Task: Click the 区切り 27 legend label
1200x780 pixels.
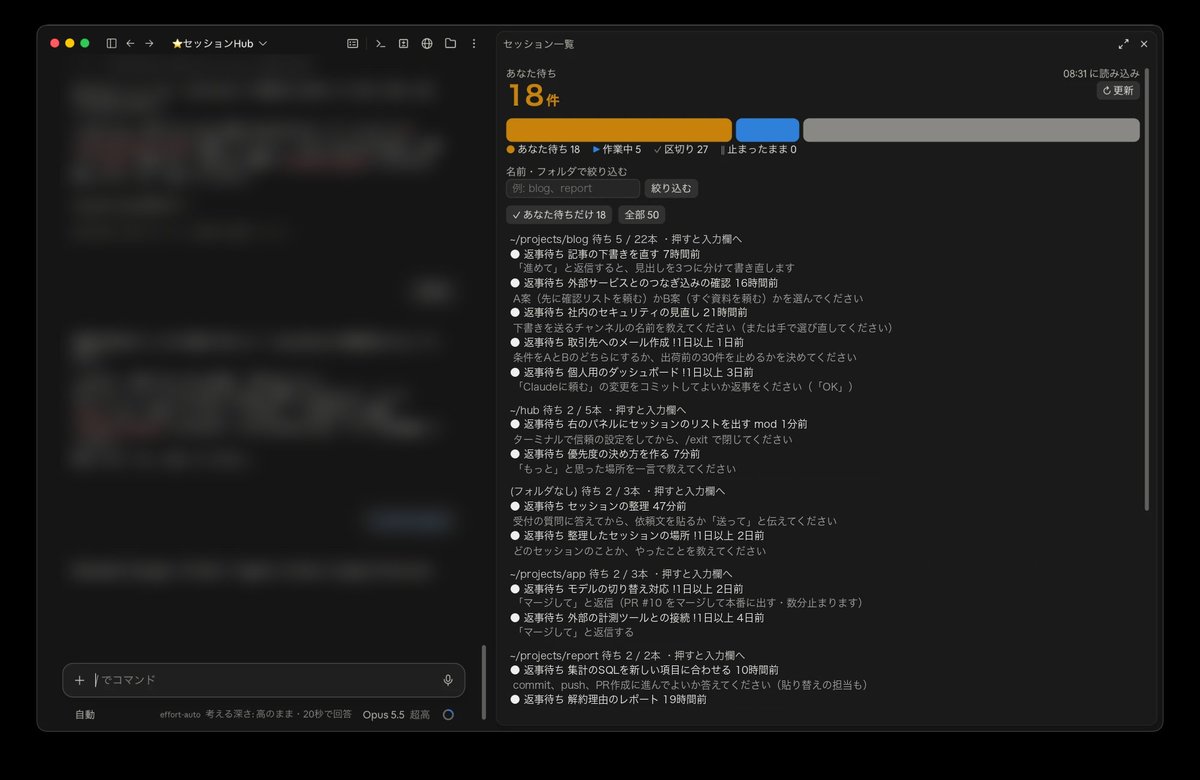Action: 681,150
